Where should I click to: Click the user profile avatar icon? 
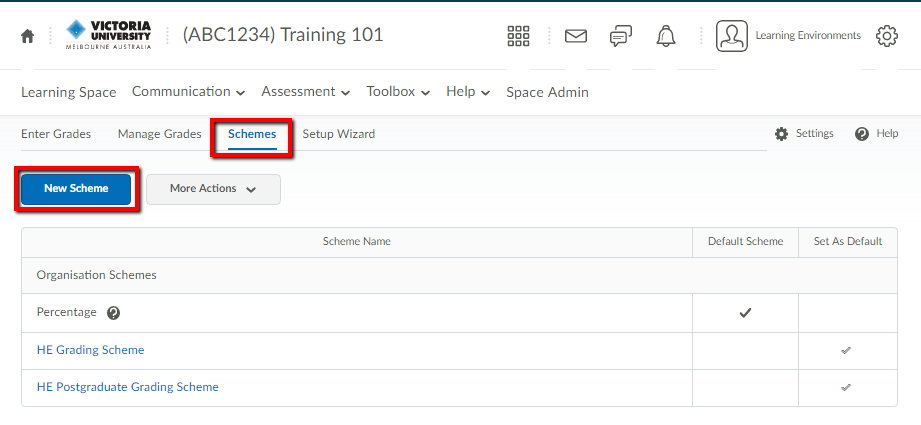731,36
